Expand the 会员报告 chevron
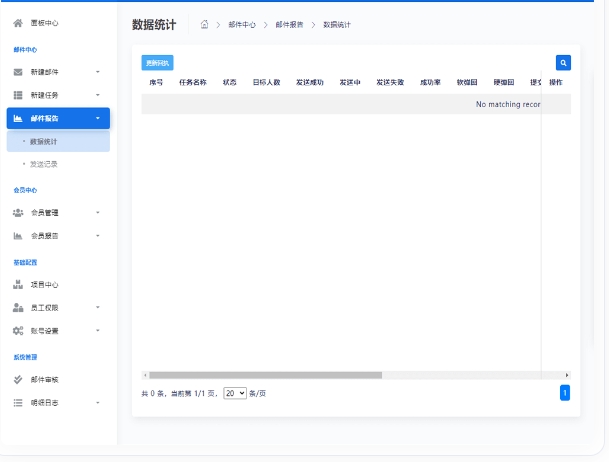 [98, 236]
